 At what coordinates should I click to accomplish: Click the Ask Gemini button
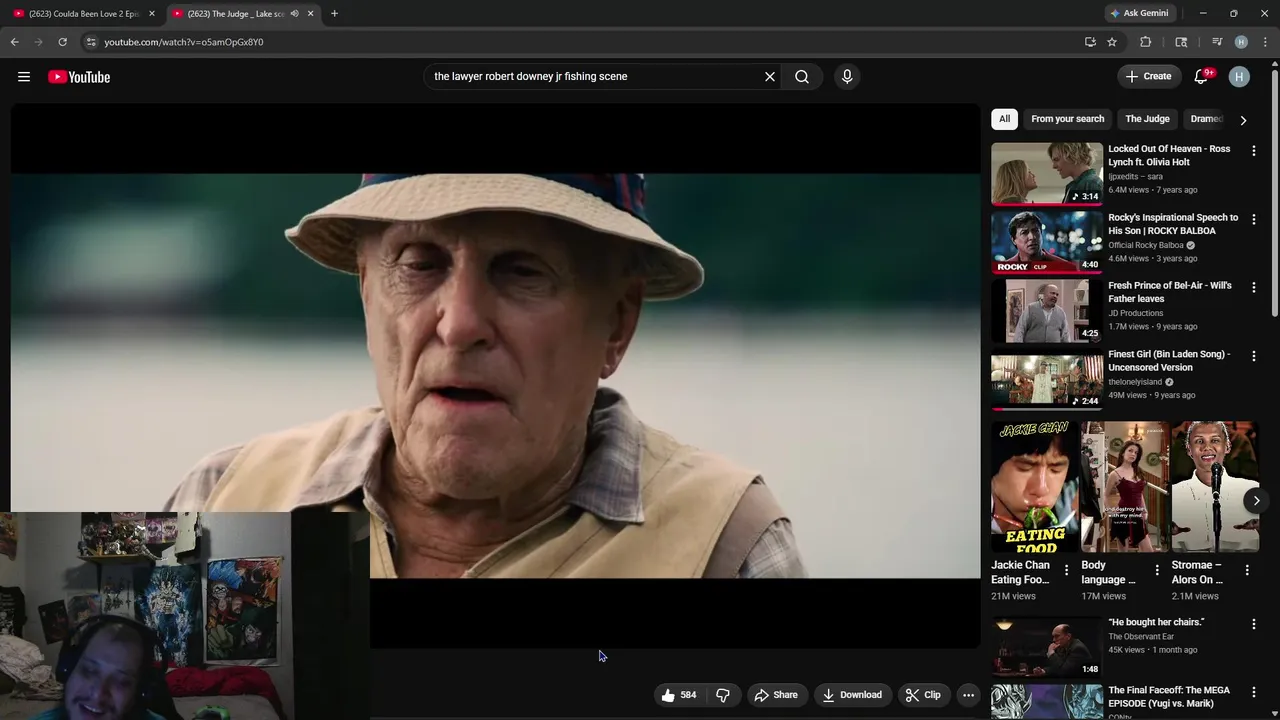click(x=1138, y=14)
